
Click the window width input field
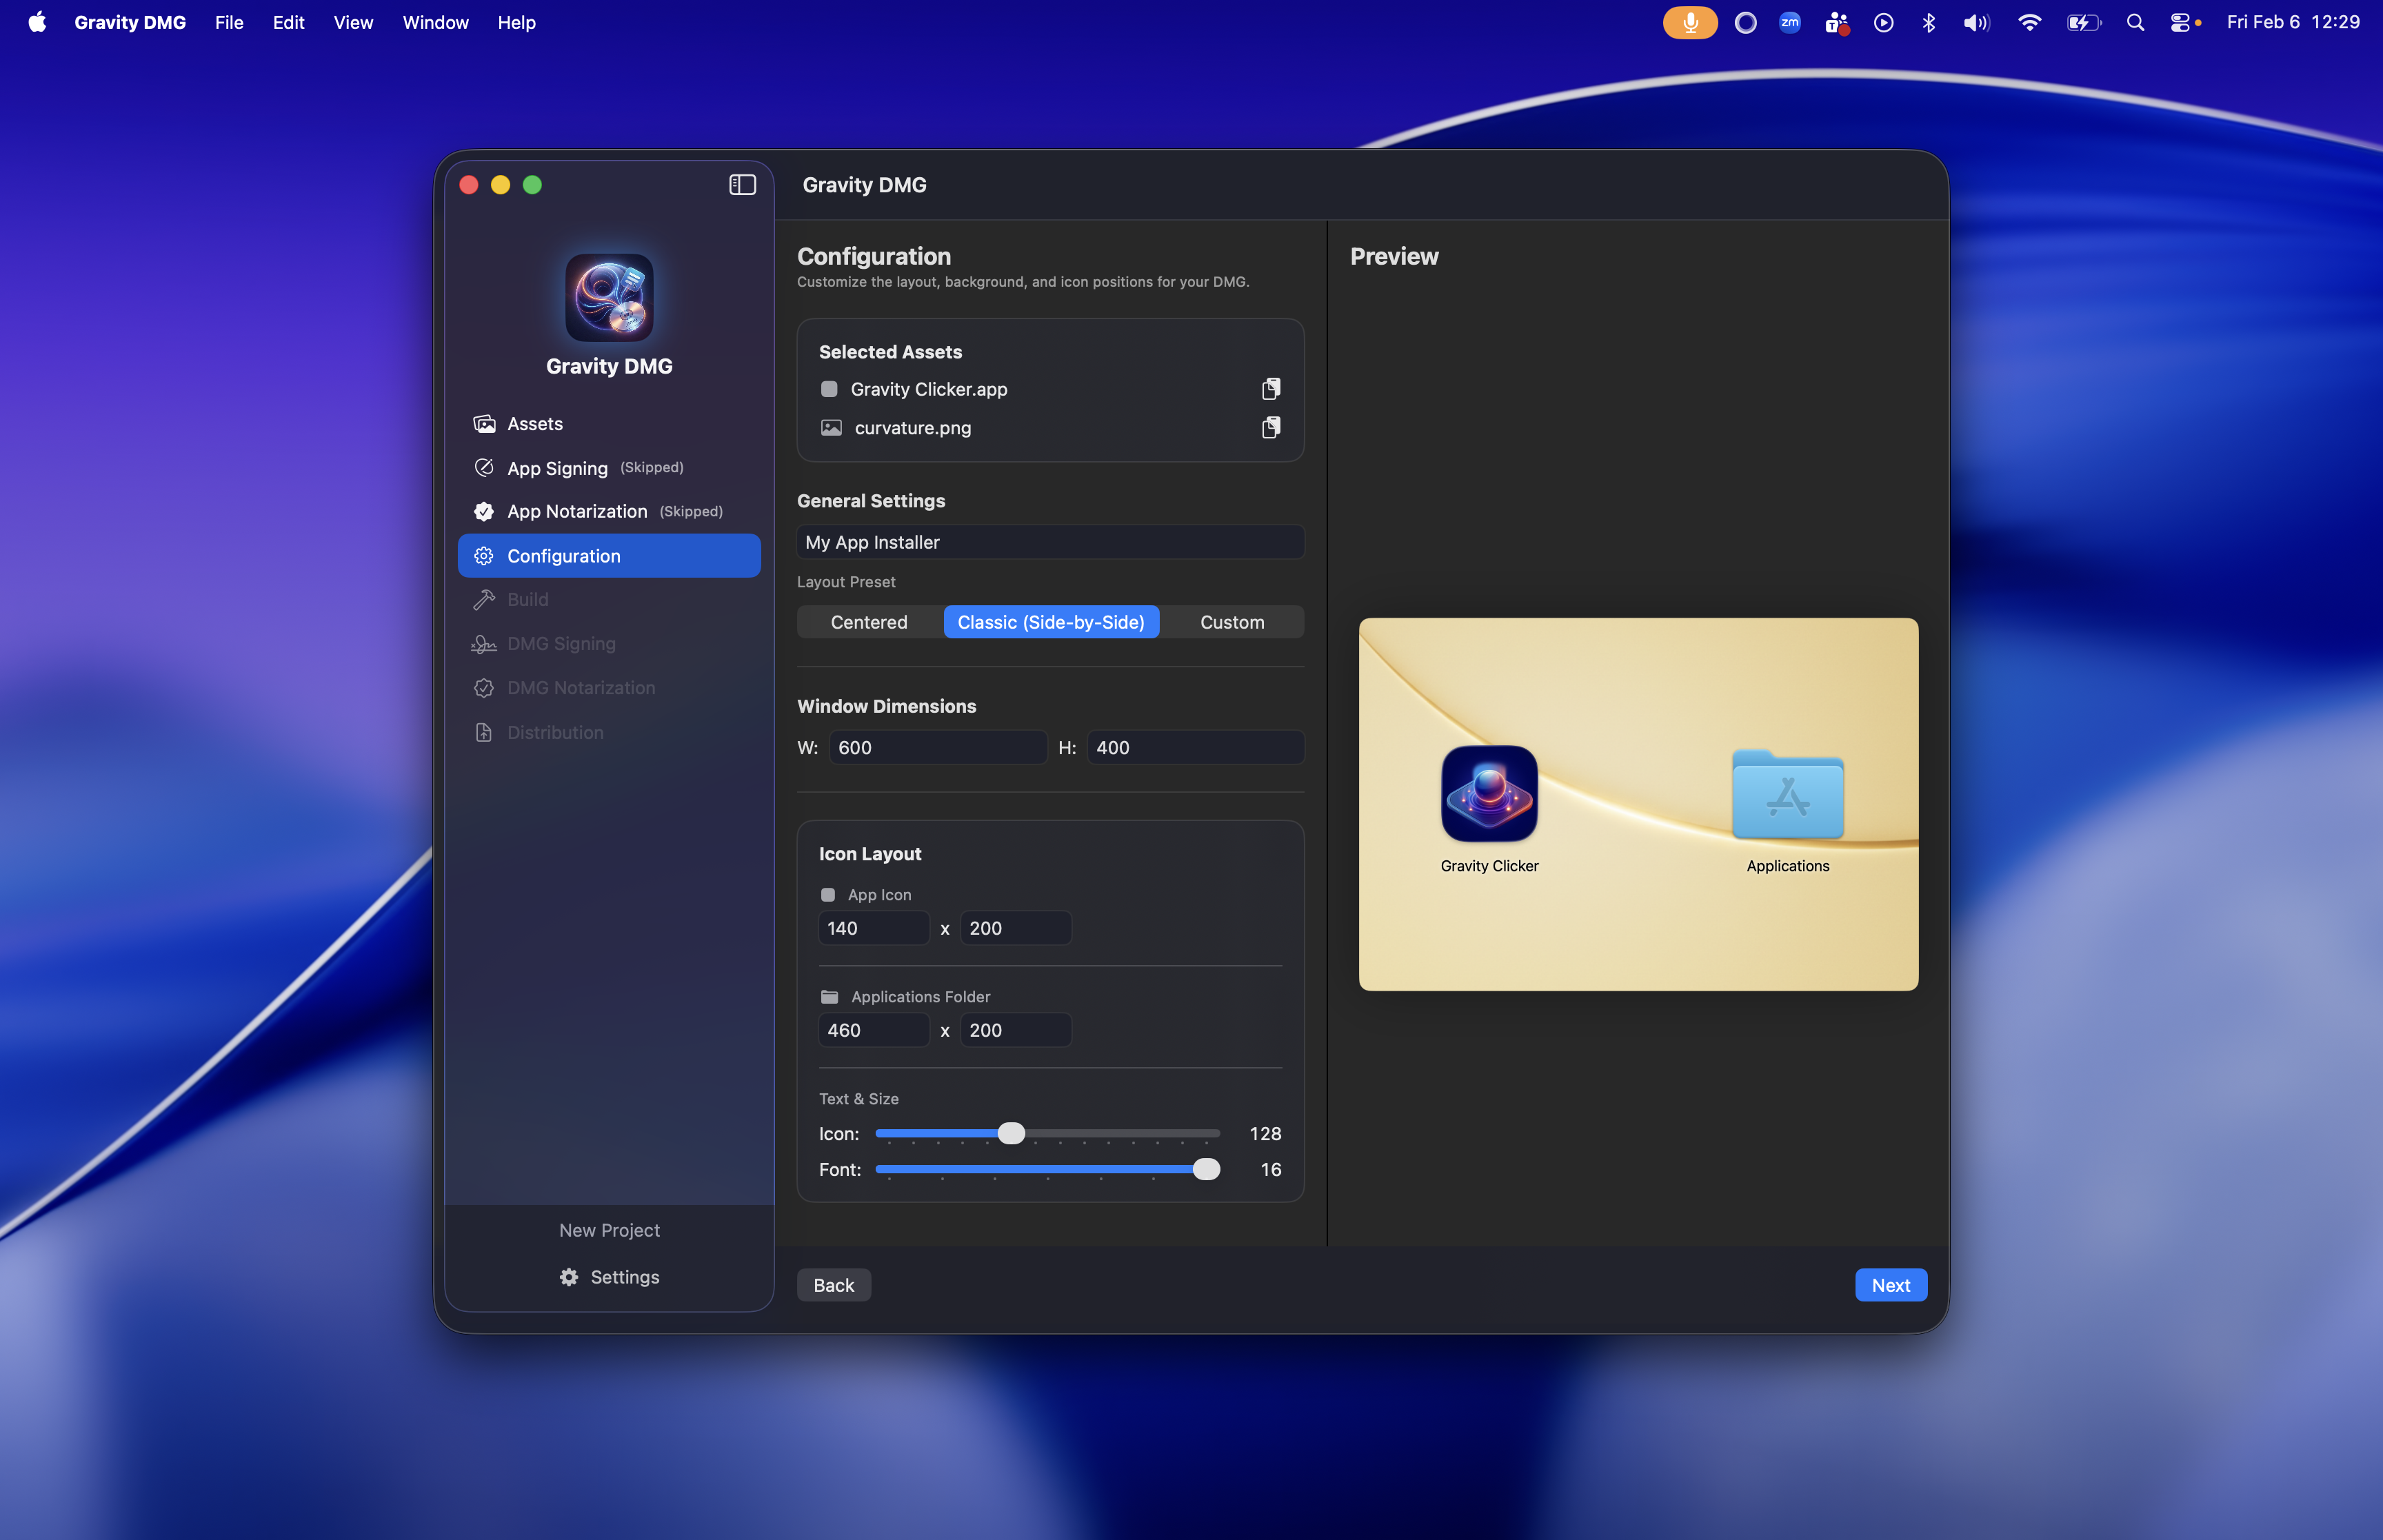point(937,748)
